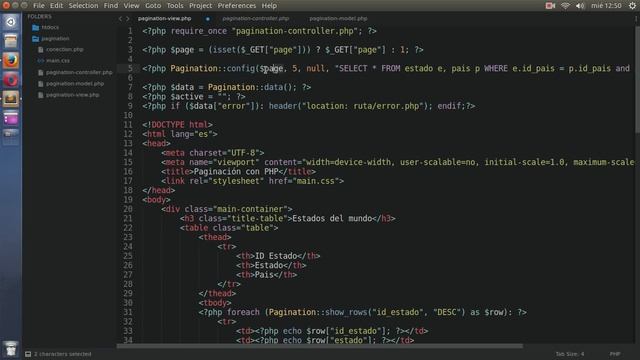Click 'Estados del mundo' heading text
640x360 pixels.
(332, 218)
